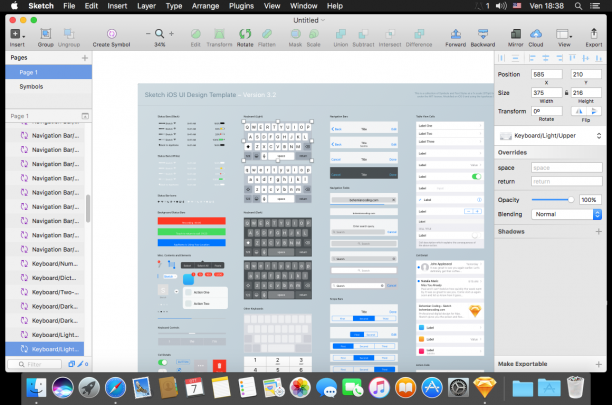Click the layer list scrollbar
Image resolution: width=612 pixels, height=405 pixels.
click(88, 208)
